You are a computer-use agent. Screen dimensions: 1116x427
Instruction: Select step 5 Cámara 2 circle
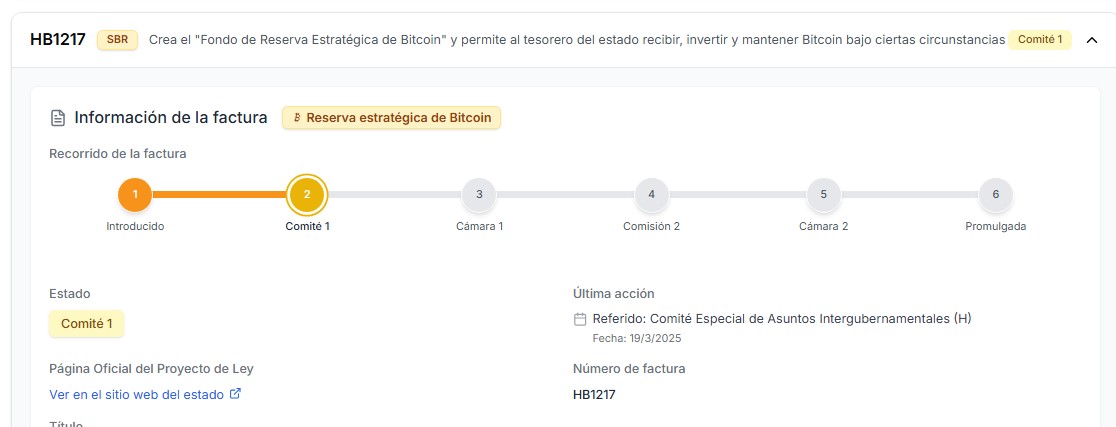(823, 194)
